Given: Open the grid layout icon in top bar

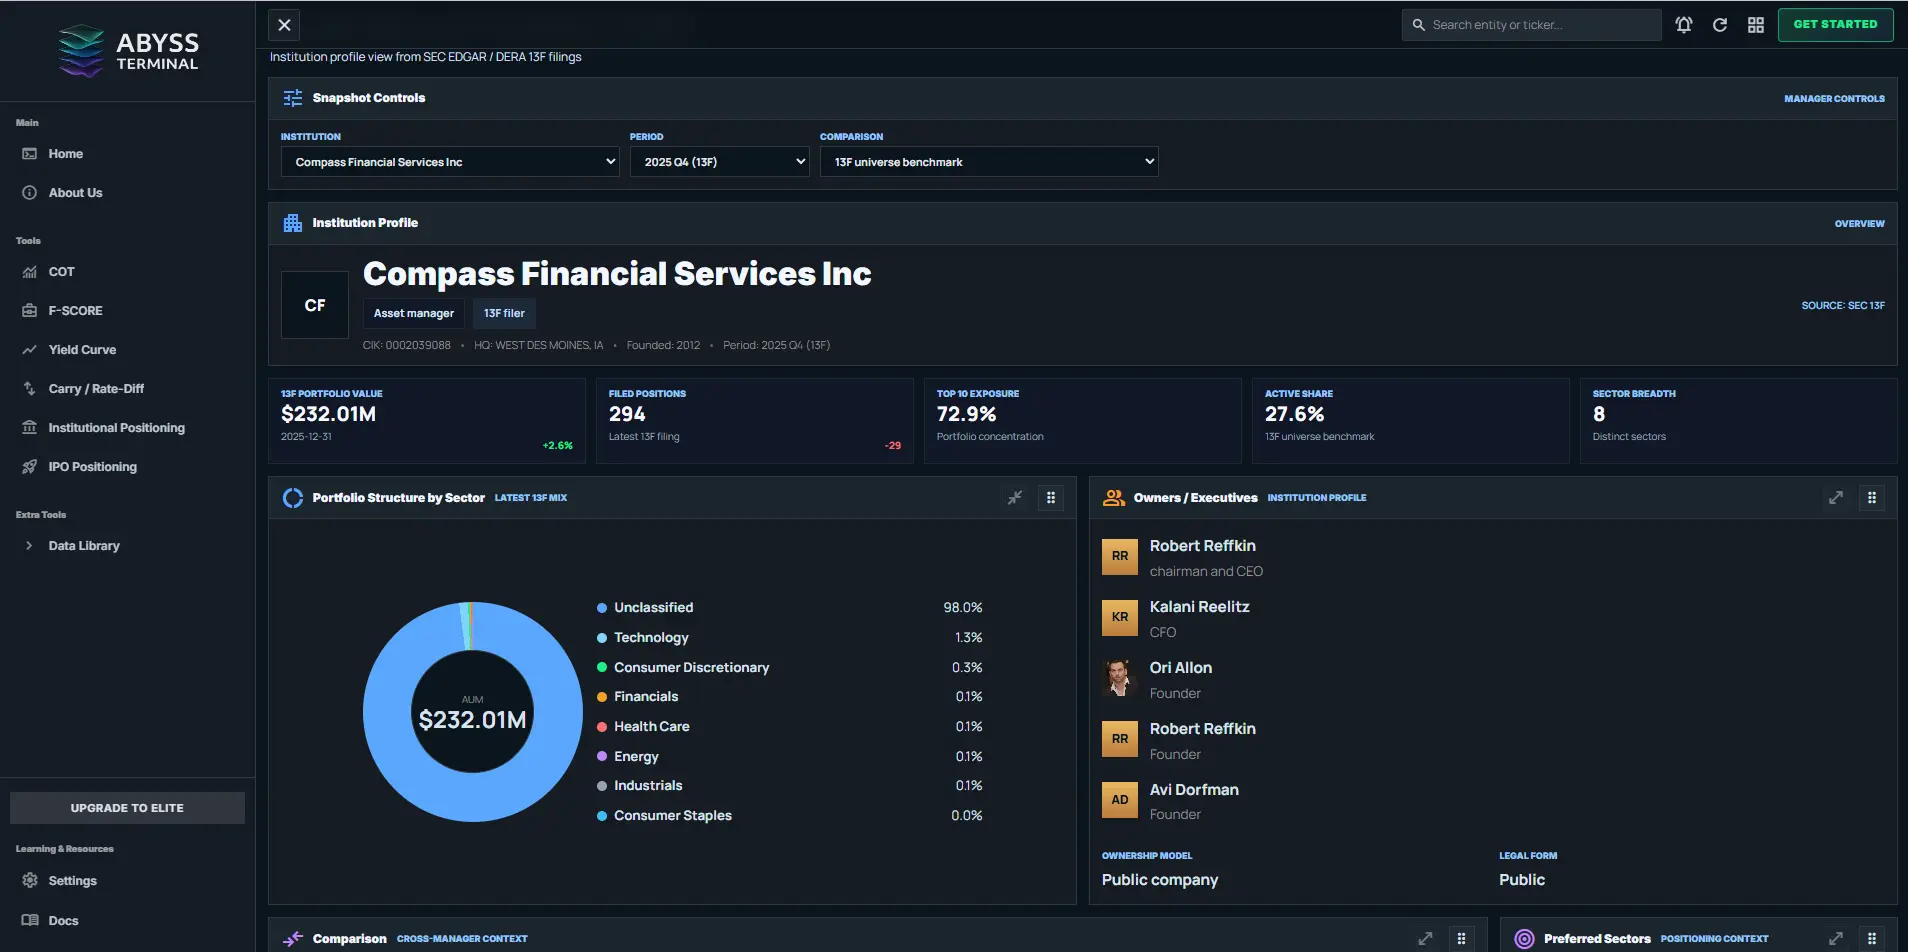Looking at the screenshot, I should point(1756,25).
